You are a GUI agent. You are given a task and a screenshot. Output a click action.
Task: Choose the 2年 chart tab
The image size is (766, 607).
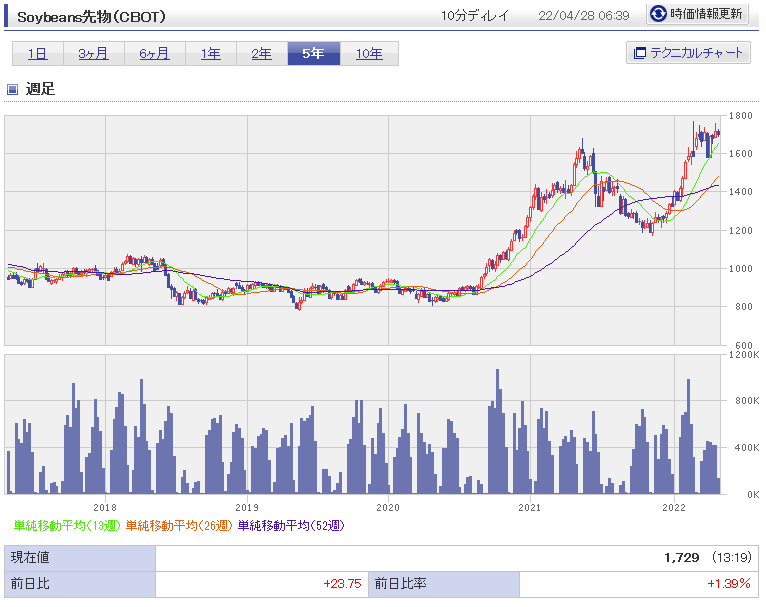(262, 53)
